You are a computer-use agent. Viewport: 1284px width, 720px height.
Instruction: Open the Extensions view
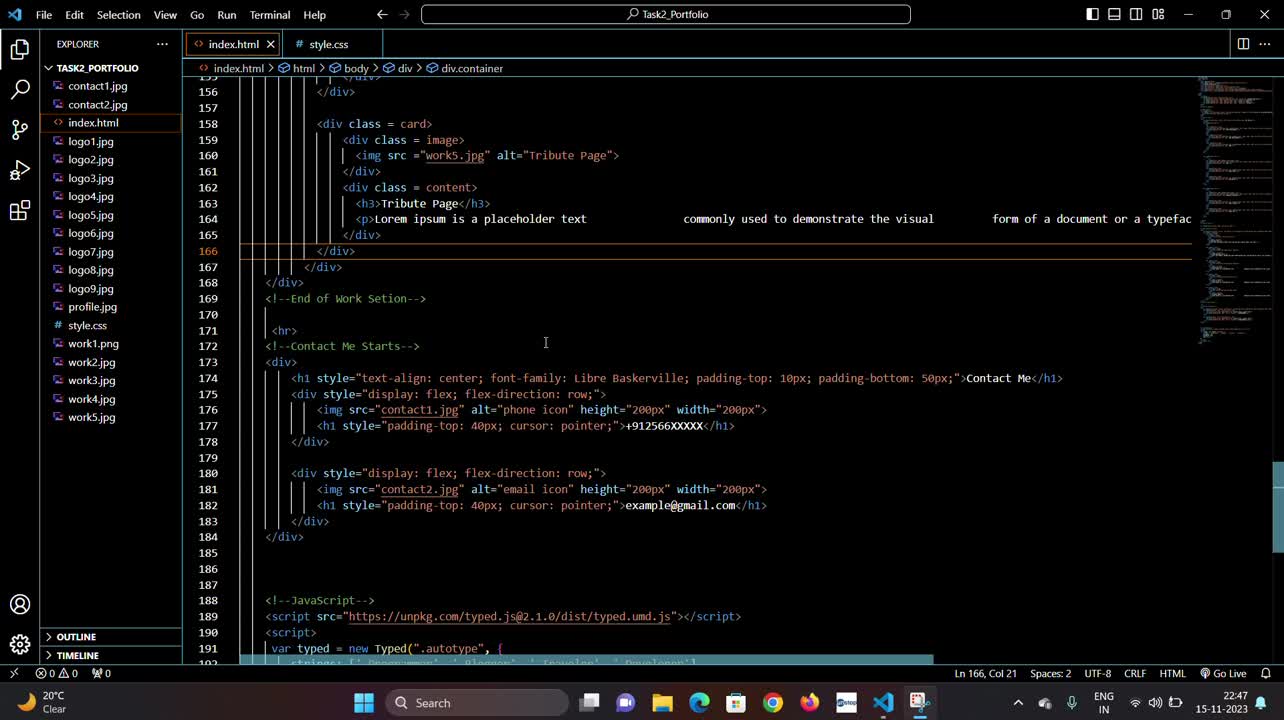pyautogui.click(x=20, y=211)
